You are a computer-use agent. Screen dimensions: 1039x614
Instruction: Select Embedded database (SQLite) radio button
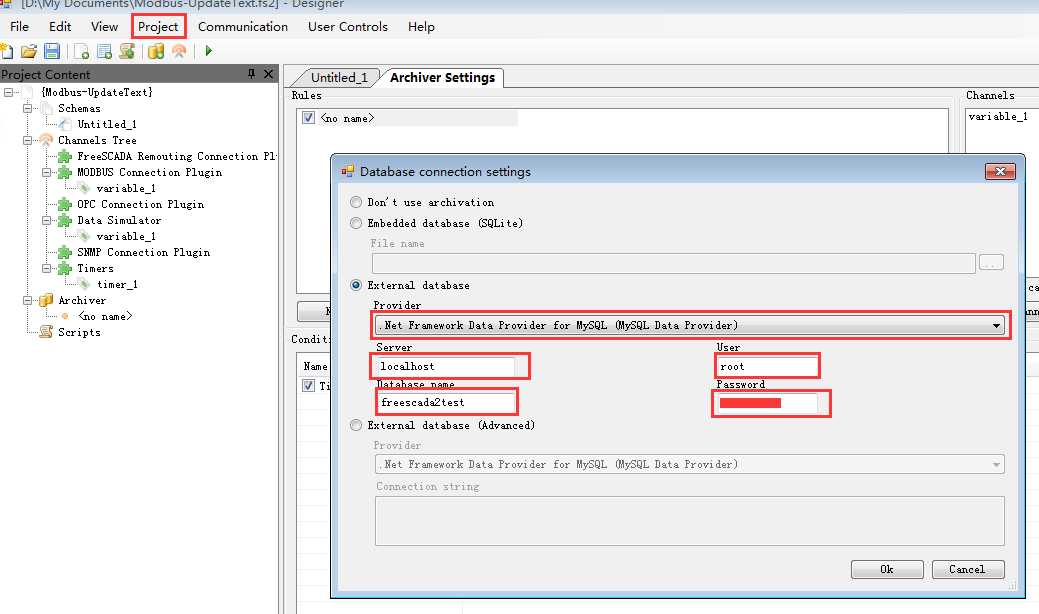pos(356,223)
